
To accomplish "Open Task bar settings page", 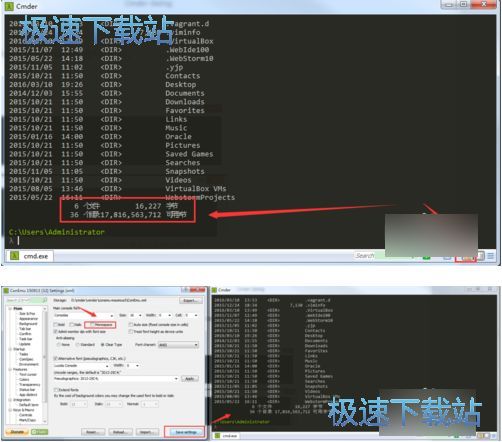I will [25, 339].
